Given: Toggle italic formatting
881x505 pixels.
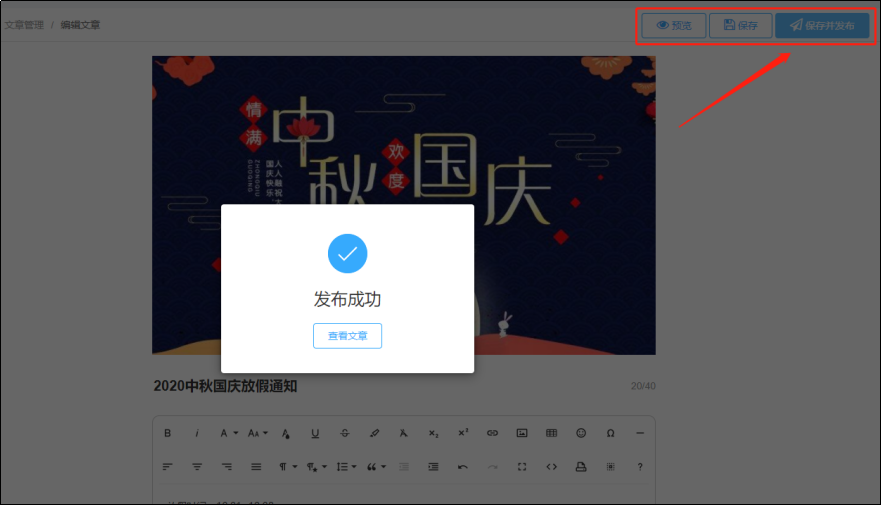Looking at the screenshot, I should [197, 433].
